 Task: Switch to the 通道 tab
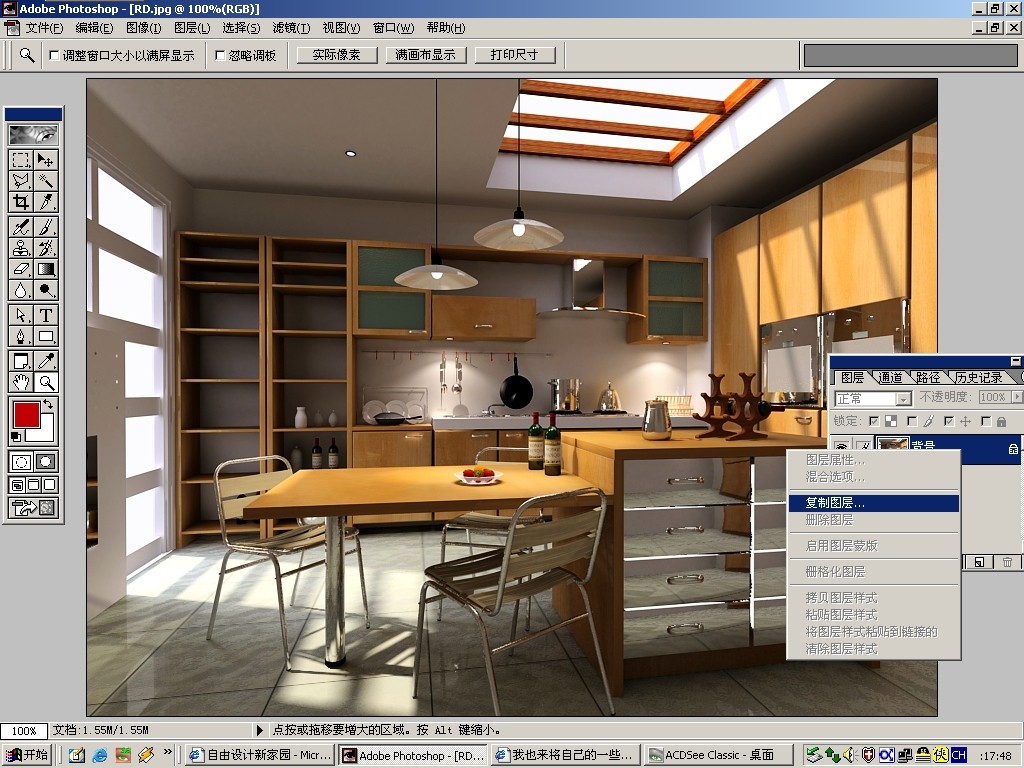(x=890, y=377)
